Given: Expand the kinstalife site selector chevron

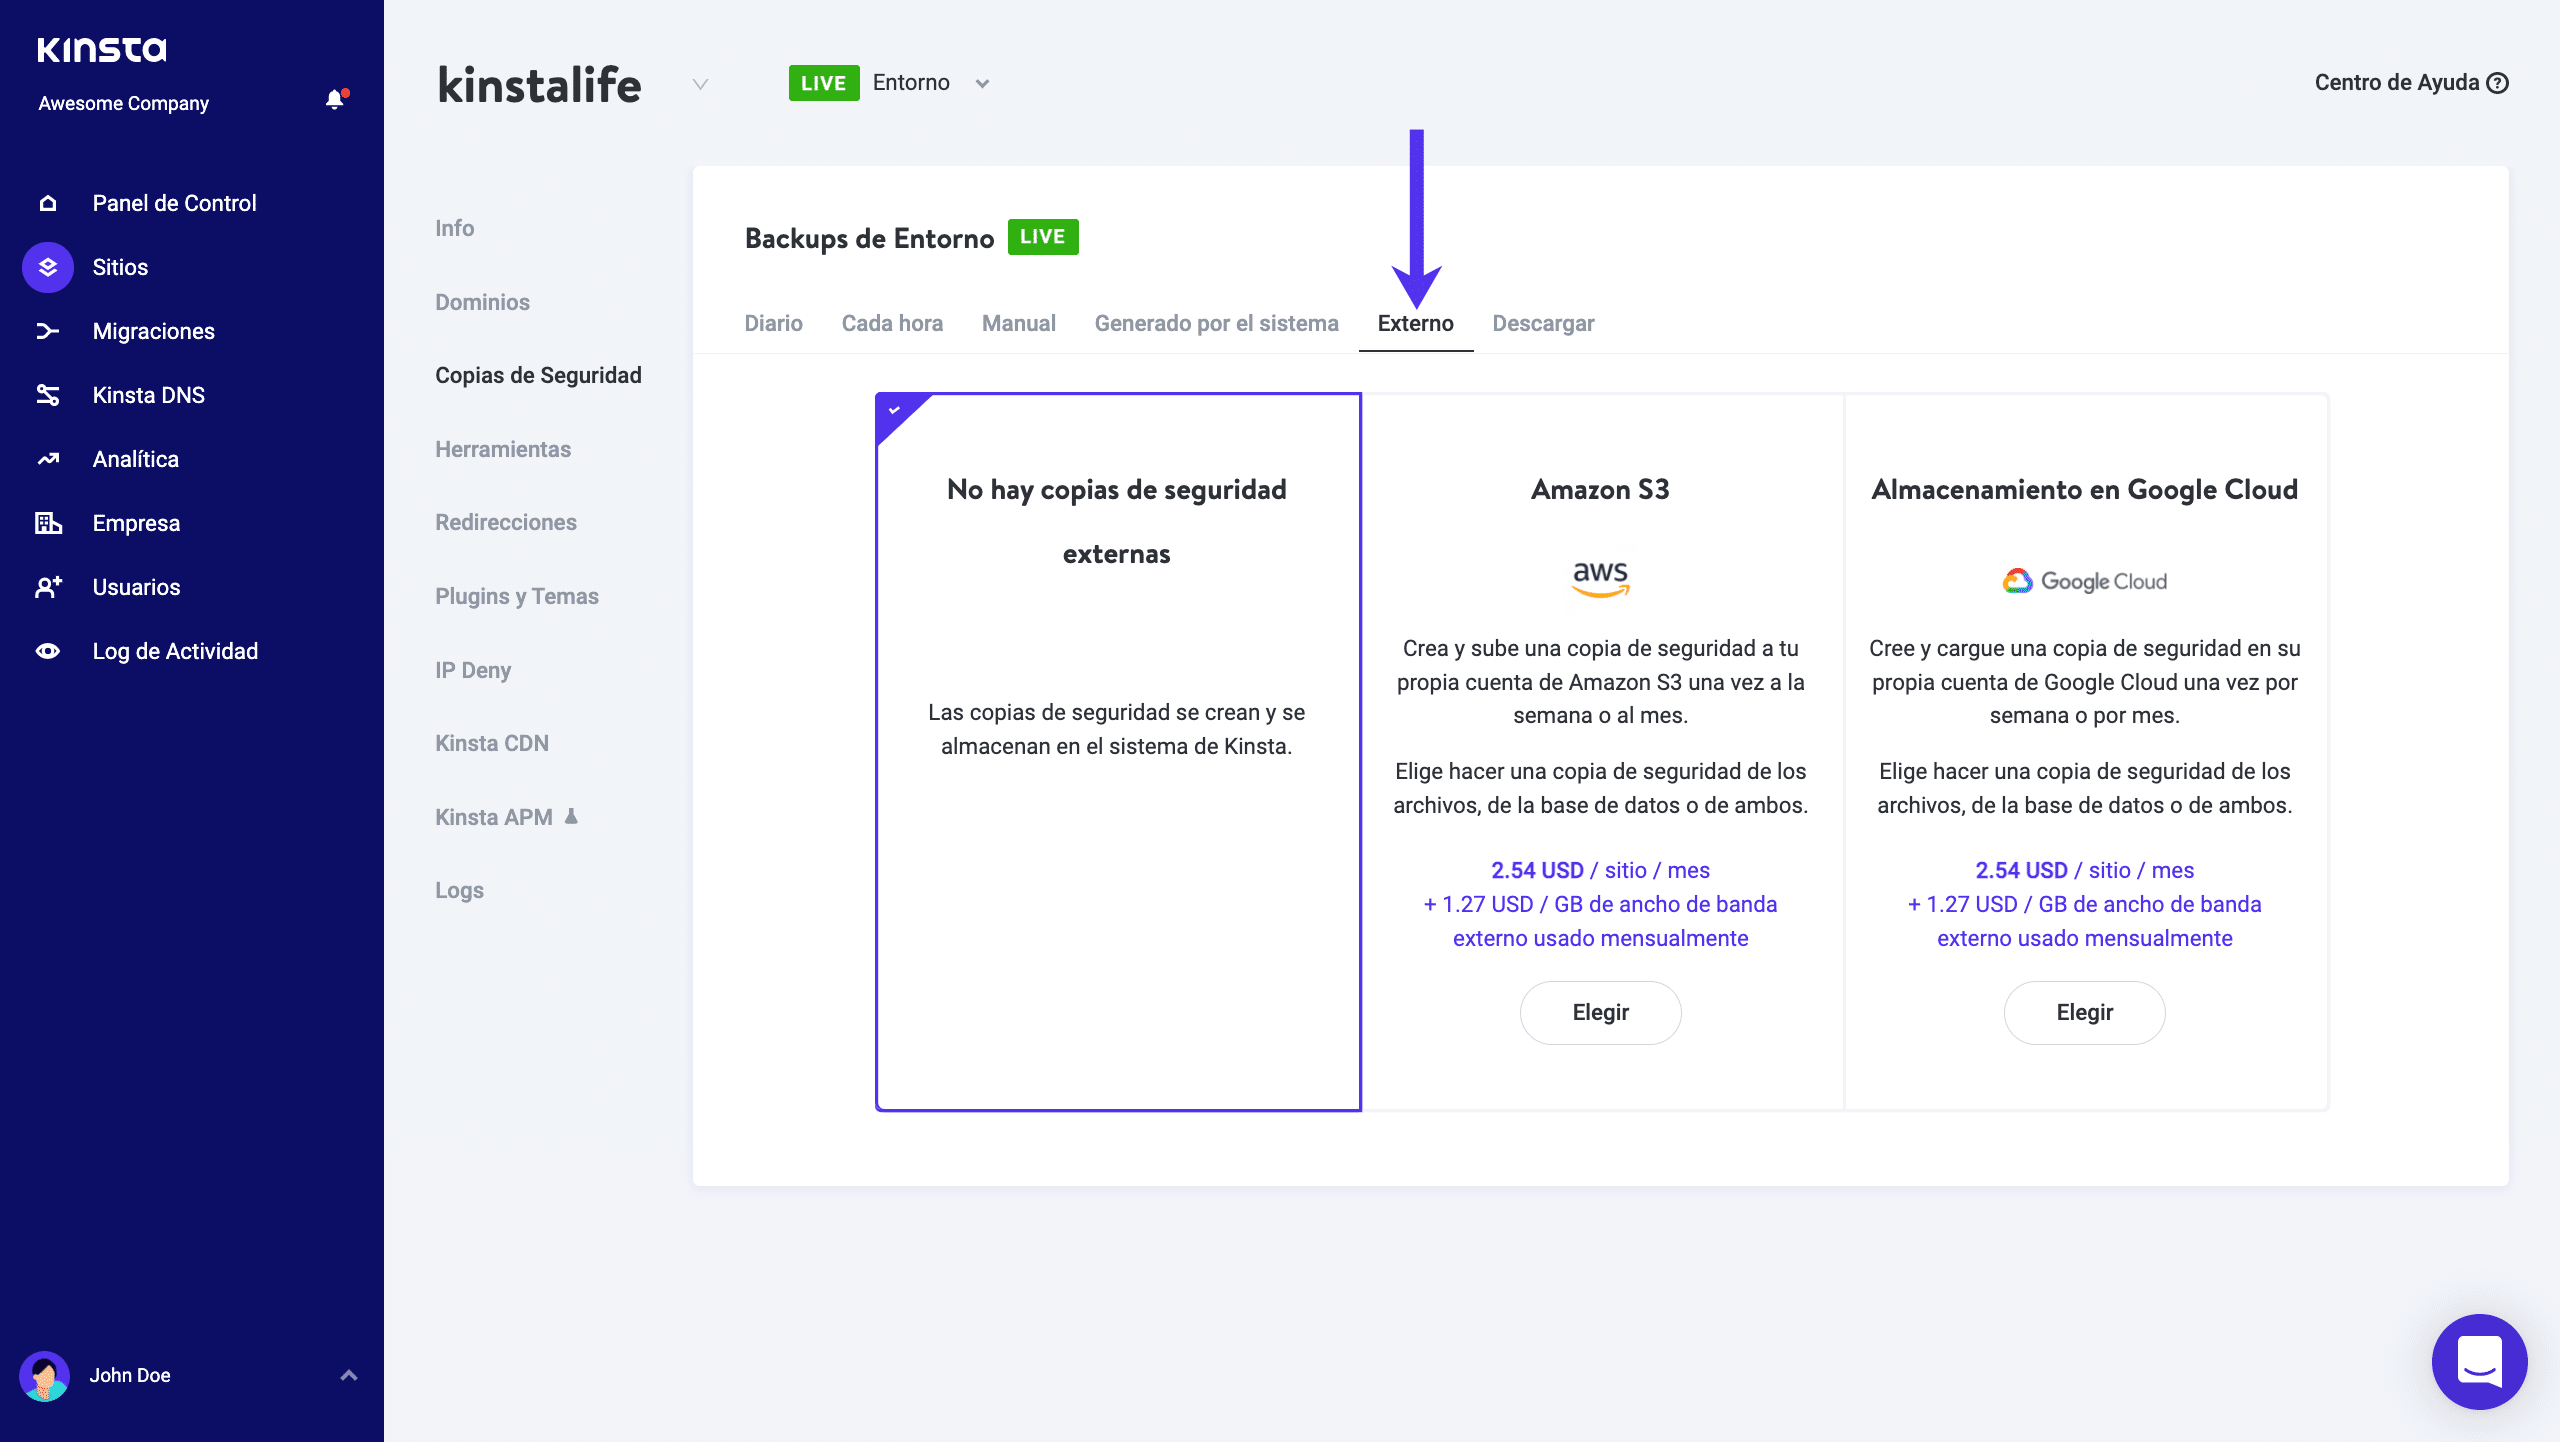Looking at the screenshot, I should [x=700, y=84].
